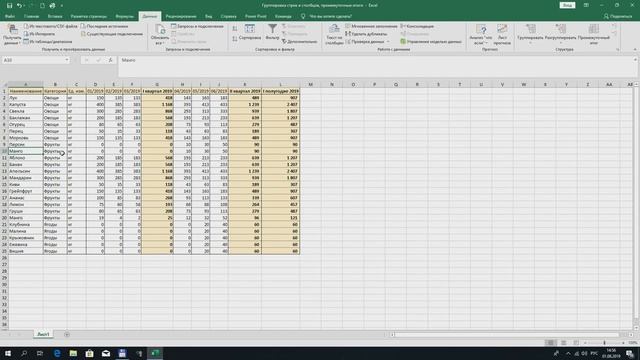640x360 pixels.
Task: Click the Группировать icon
Action: tap(530, 33)
